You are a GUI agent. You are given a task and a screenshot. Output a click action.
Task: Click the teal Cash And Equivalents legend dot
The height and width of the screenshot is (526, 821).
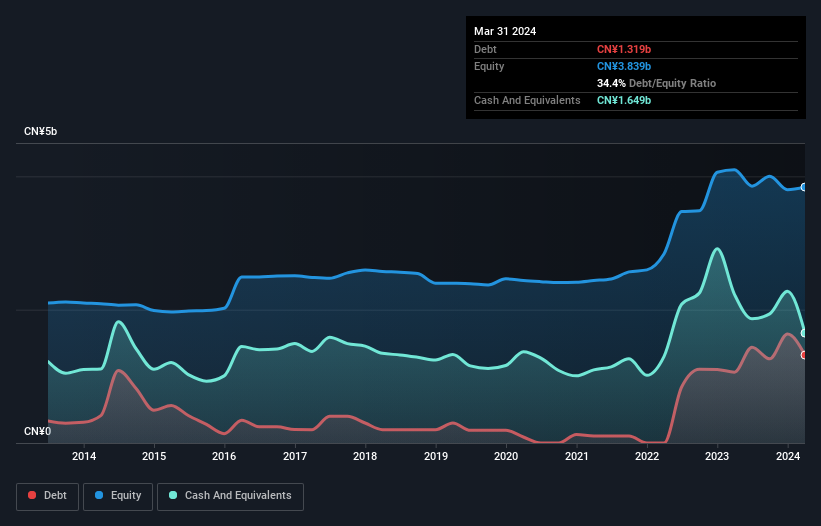point(173,495)
